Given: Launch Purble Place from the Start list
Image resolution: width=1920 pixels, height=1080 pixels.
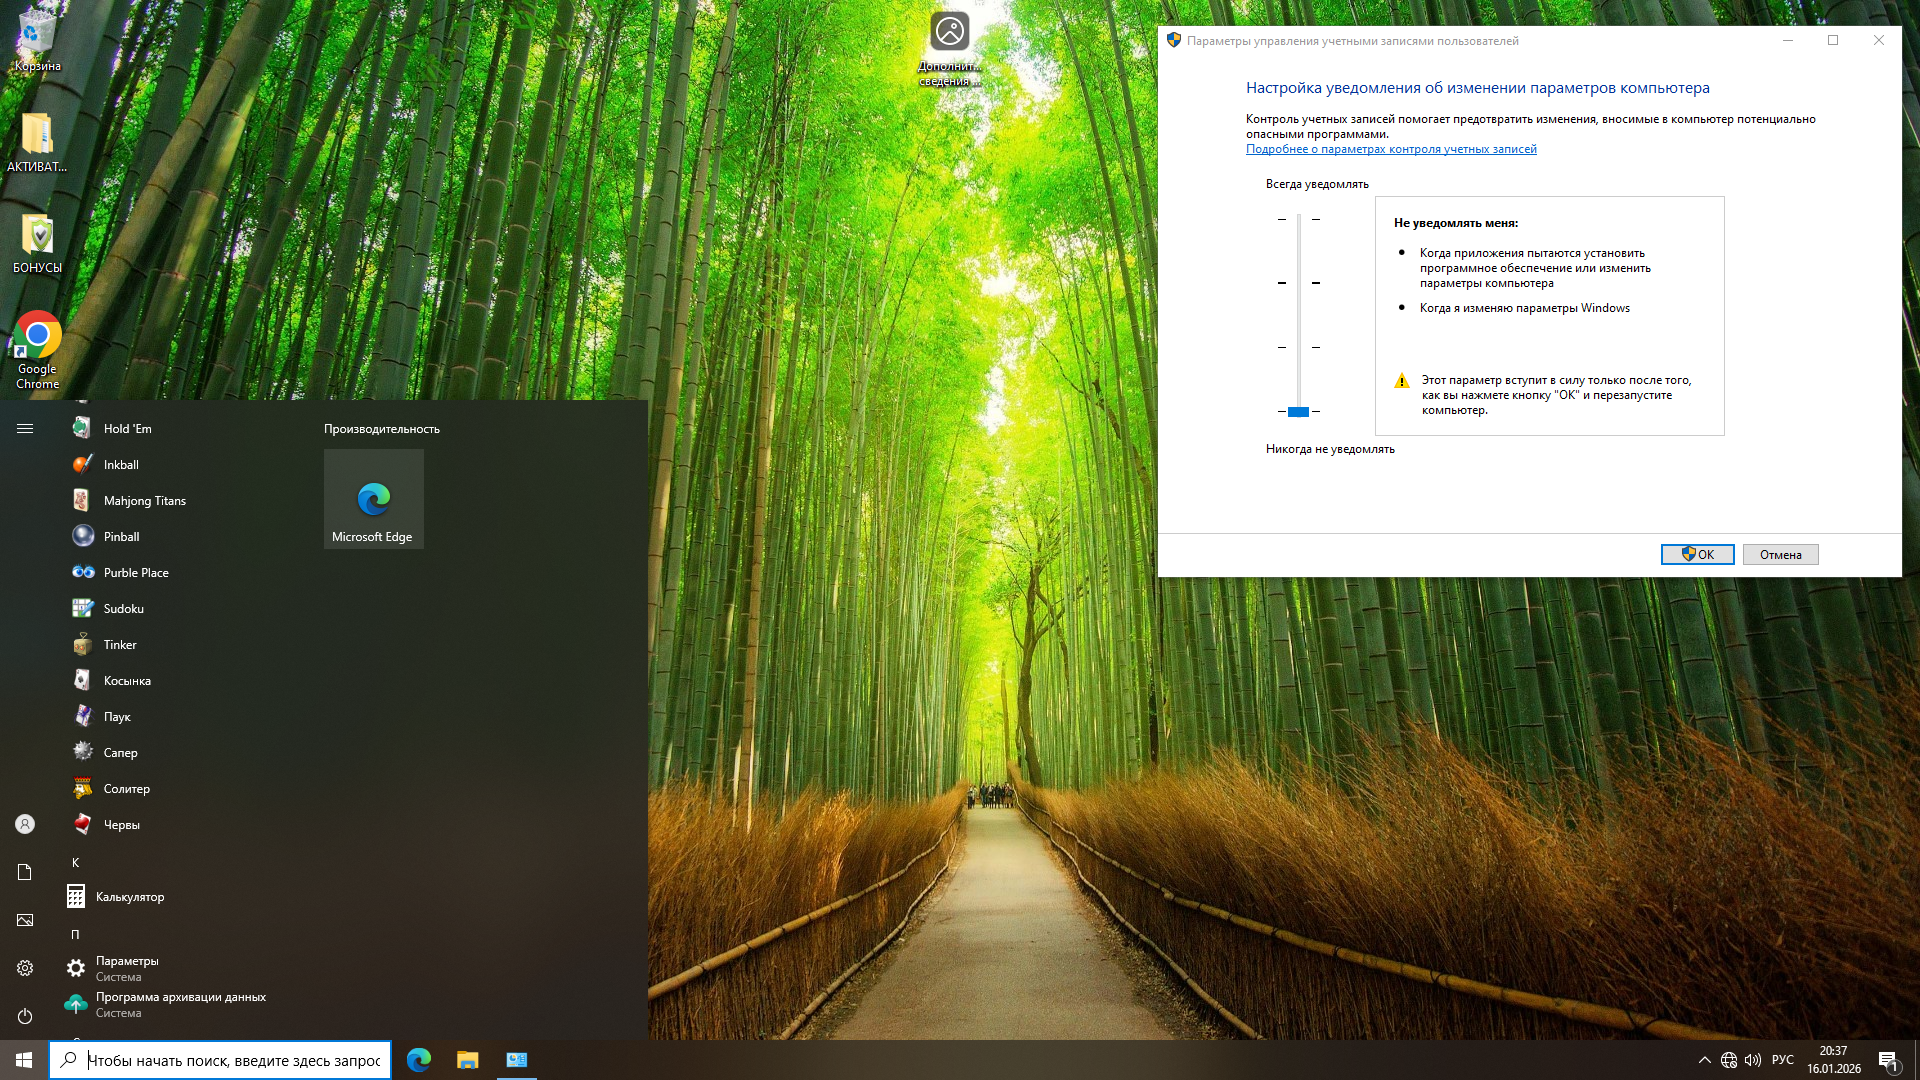Looking at the screenshot, I should click(x=135, y=573).
